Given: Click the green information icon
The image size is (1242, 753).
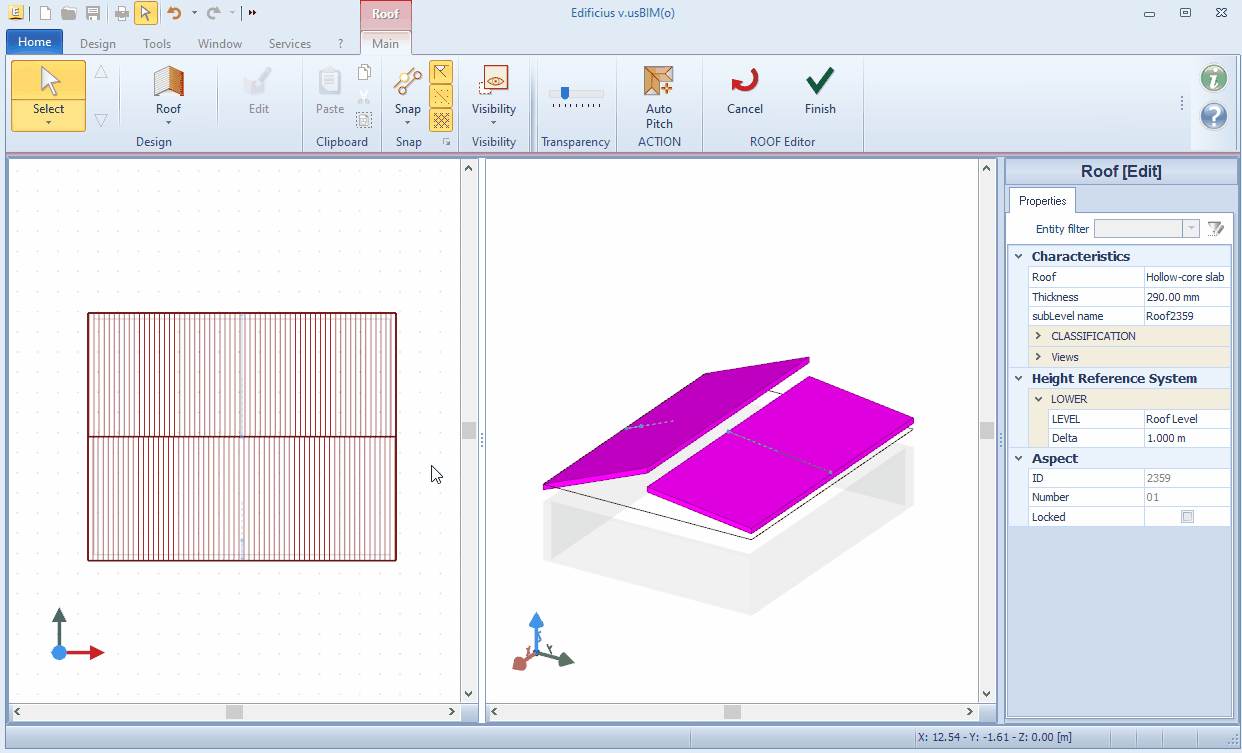Looking at the screenshot, I should [x=1213, y=78].
